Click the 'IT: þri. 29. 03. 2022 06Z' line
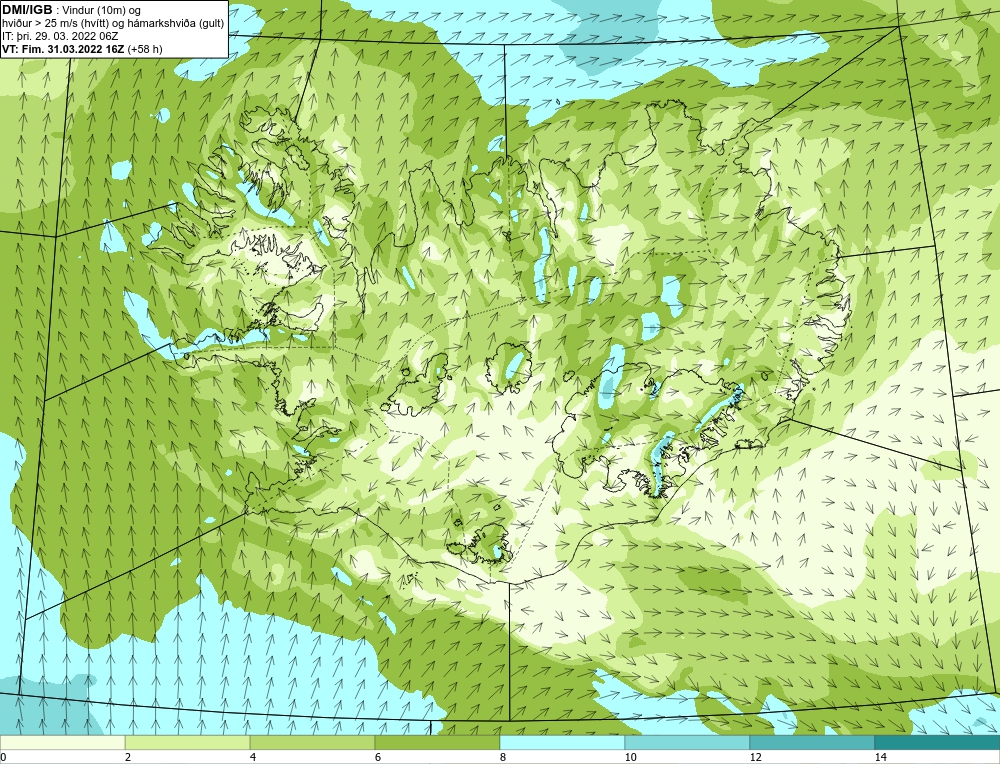 [x=60, y=36]
